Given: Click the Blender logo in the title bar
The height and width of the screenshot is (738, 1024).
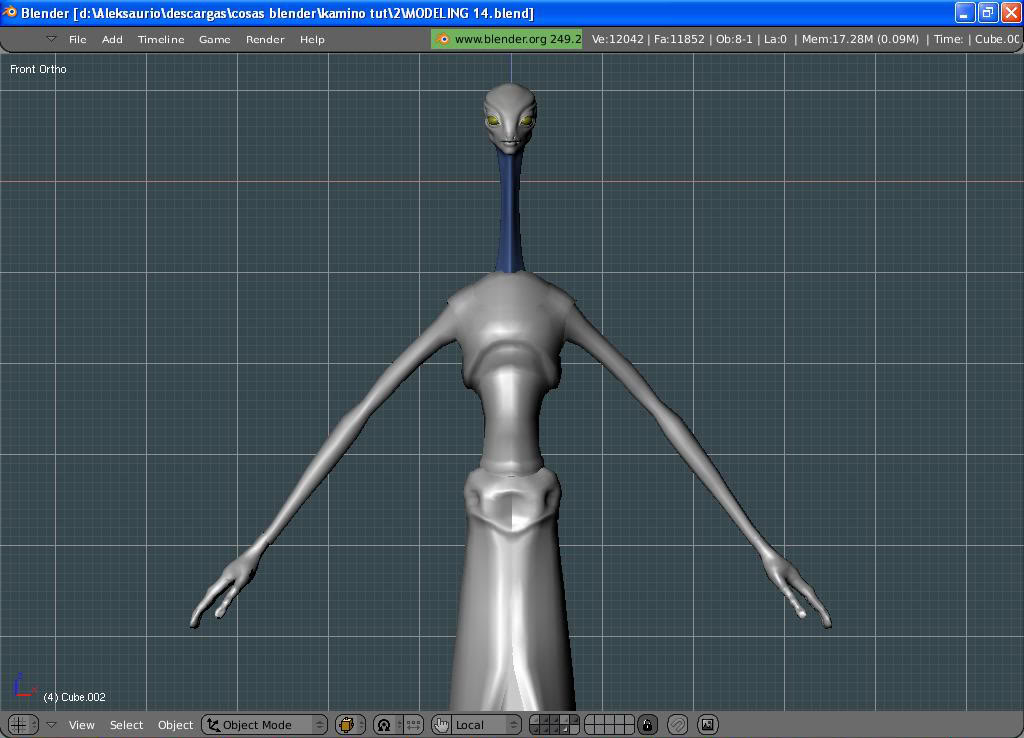Looking at the screenshot, I should tap(9, 12).
